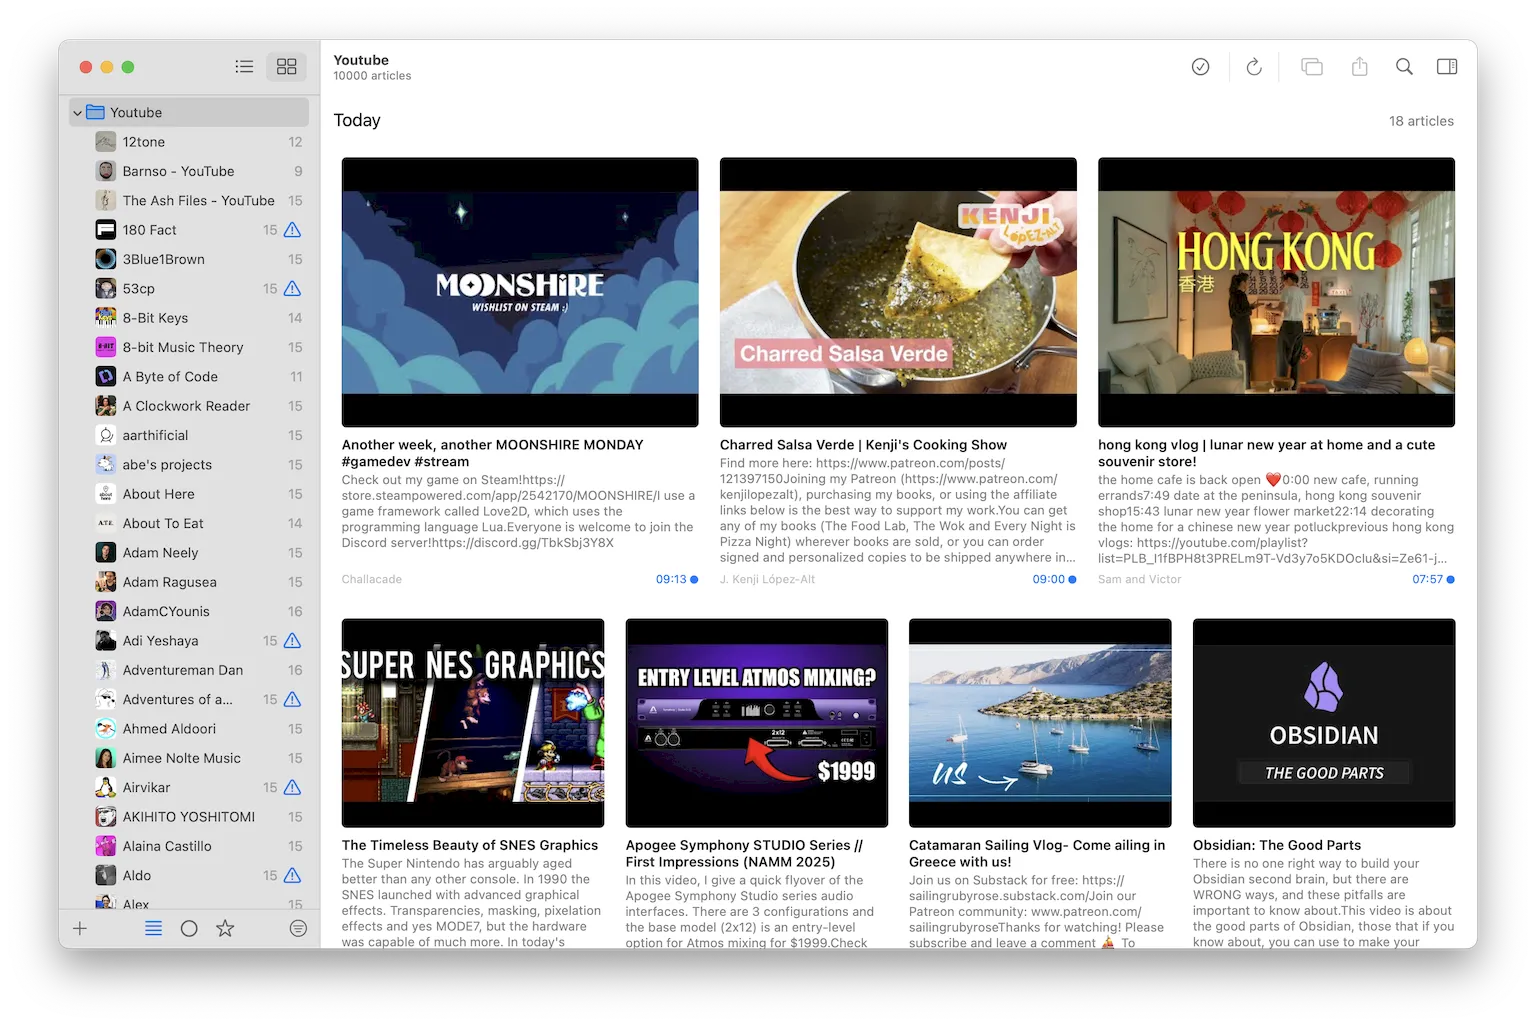Open the Charred Salsa Verde article thumbnail

click(x=897, y=291)
